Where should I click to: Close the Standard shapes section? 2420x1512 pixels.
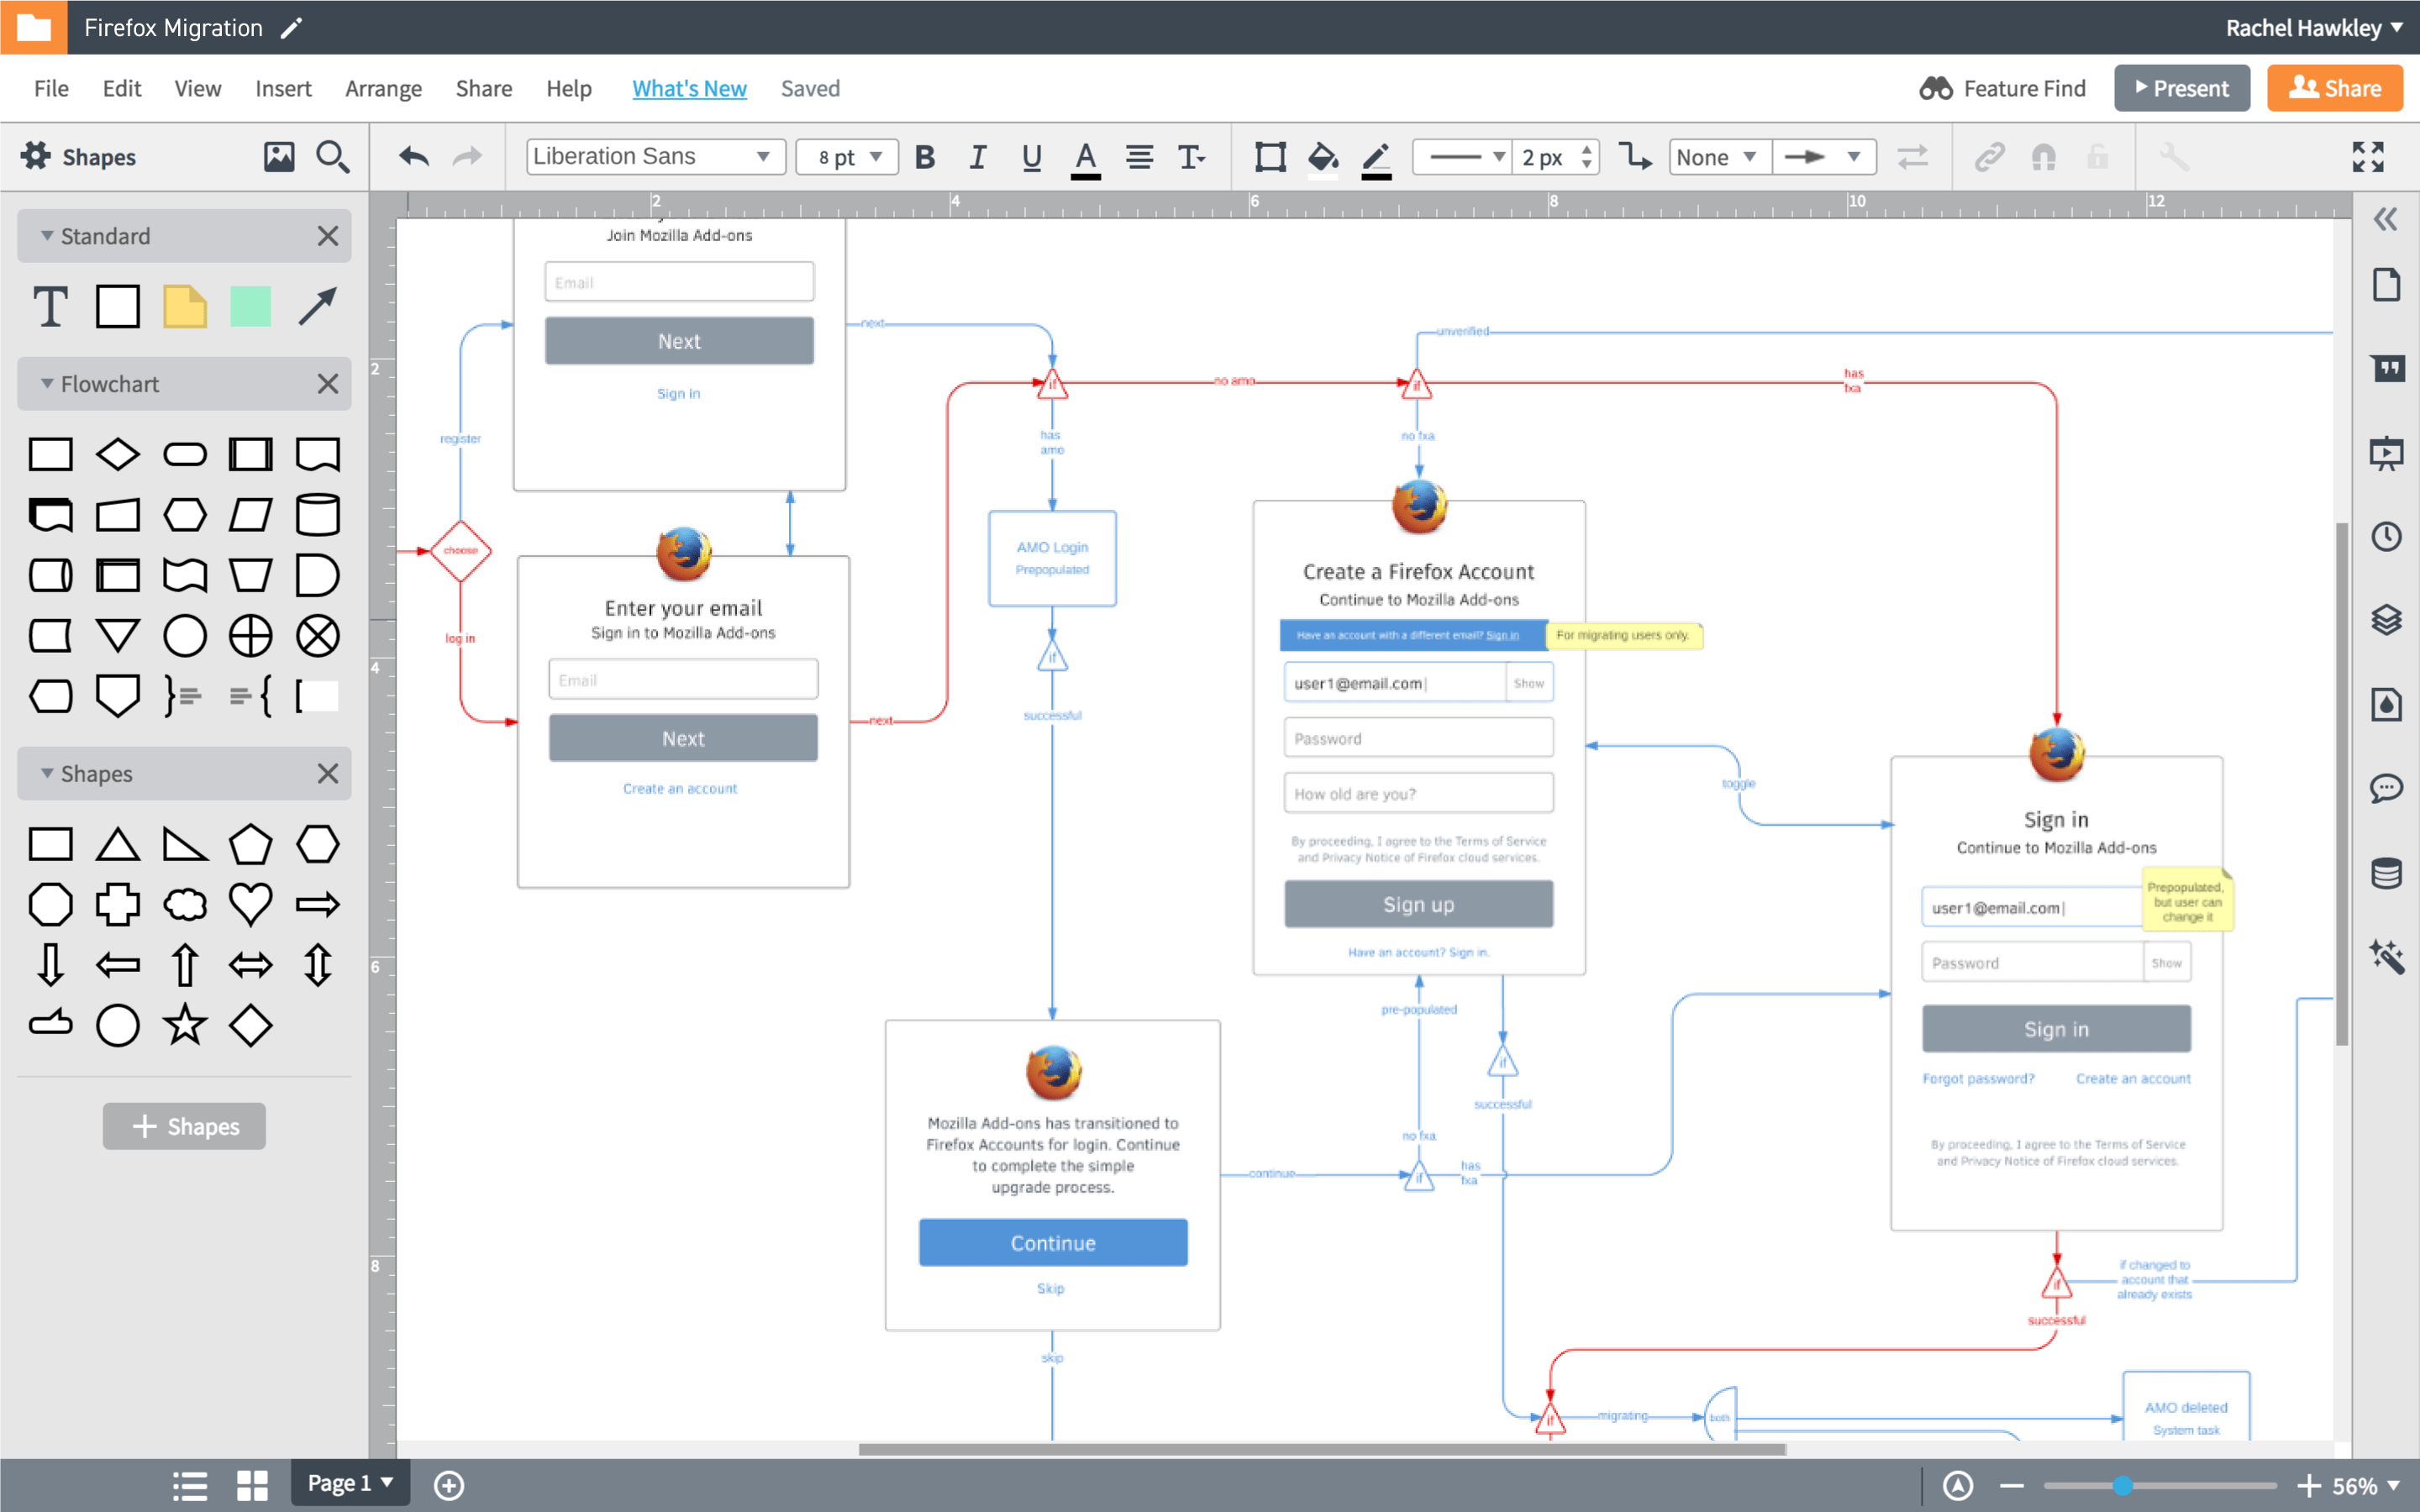click(327, 236)
